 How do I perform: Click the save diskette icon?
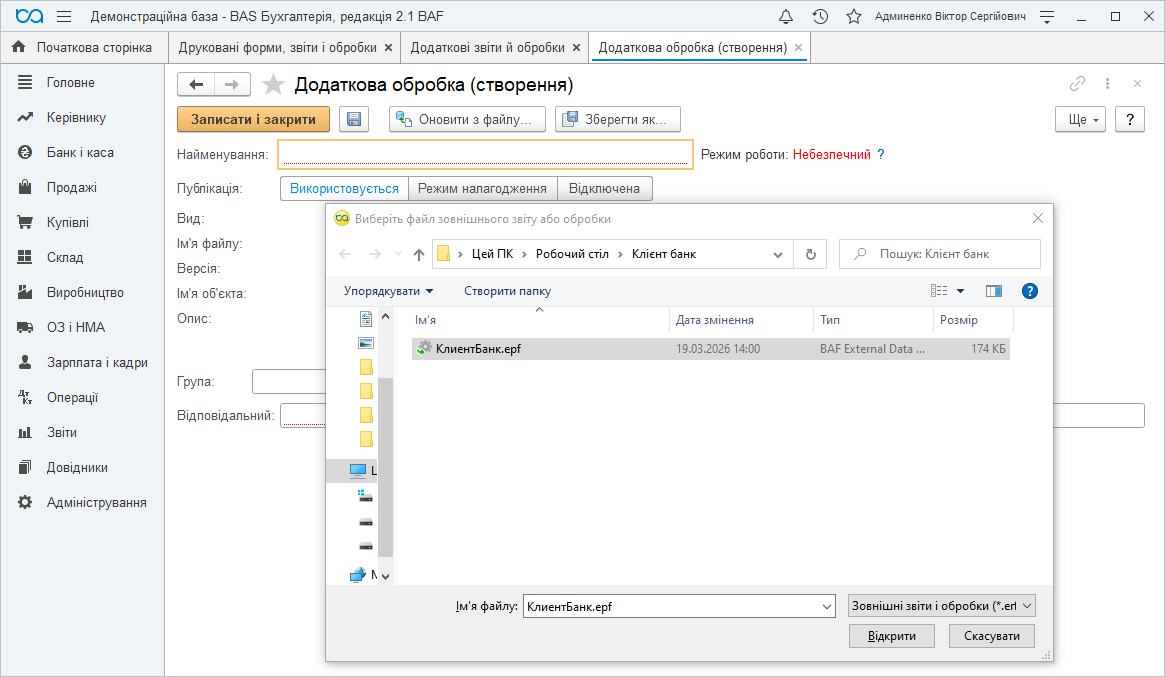tap(354, 119)
